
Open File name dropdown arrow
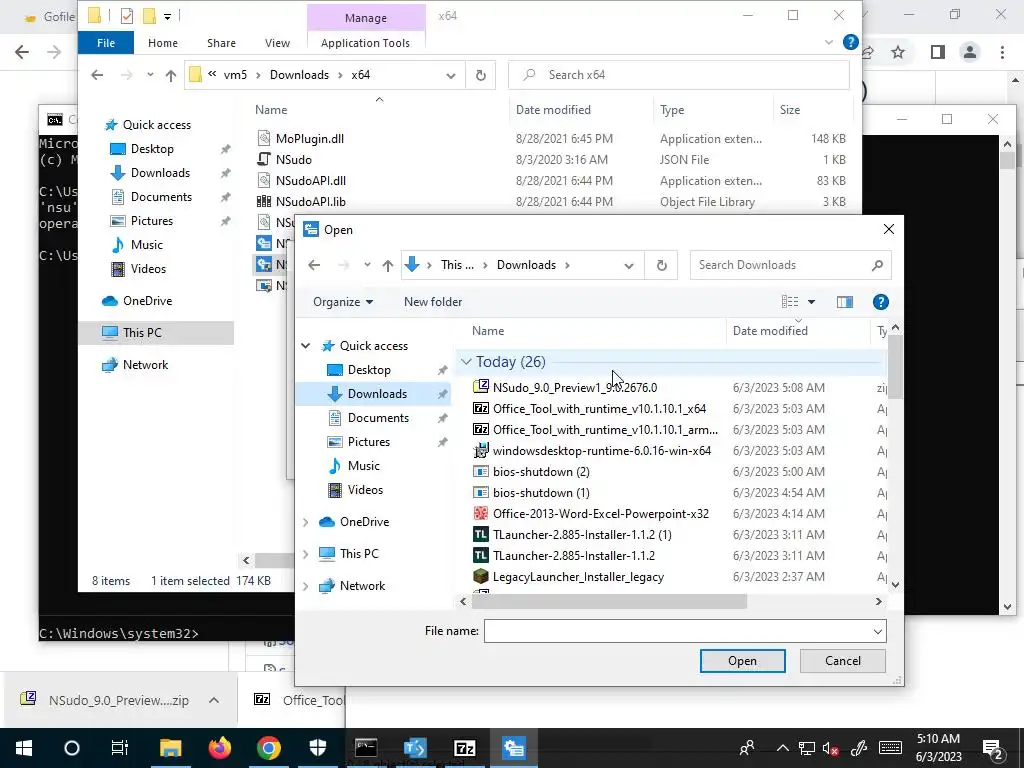click(878, 632)
